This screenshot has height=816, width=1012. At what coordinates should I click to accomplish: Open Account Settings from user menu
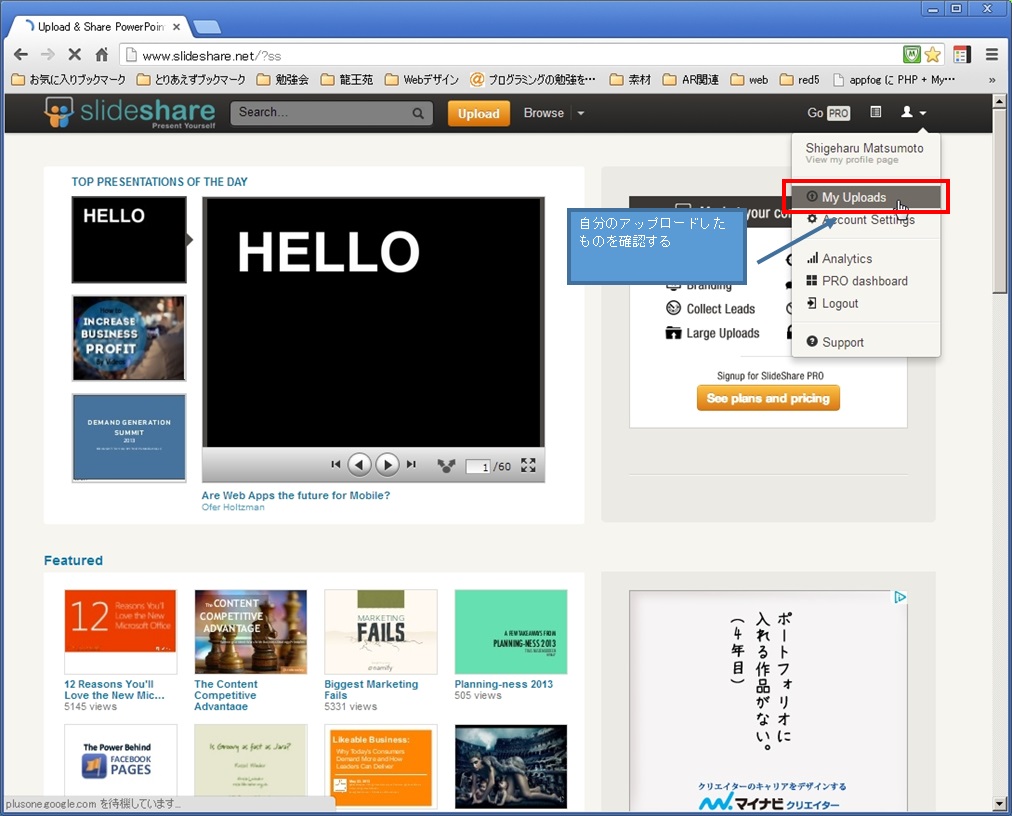866,219
